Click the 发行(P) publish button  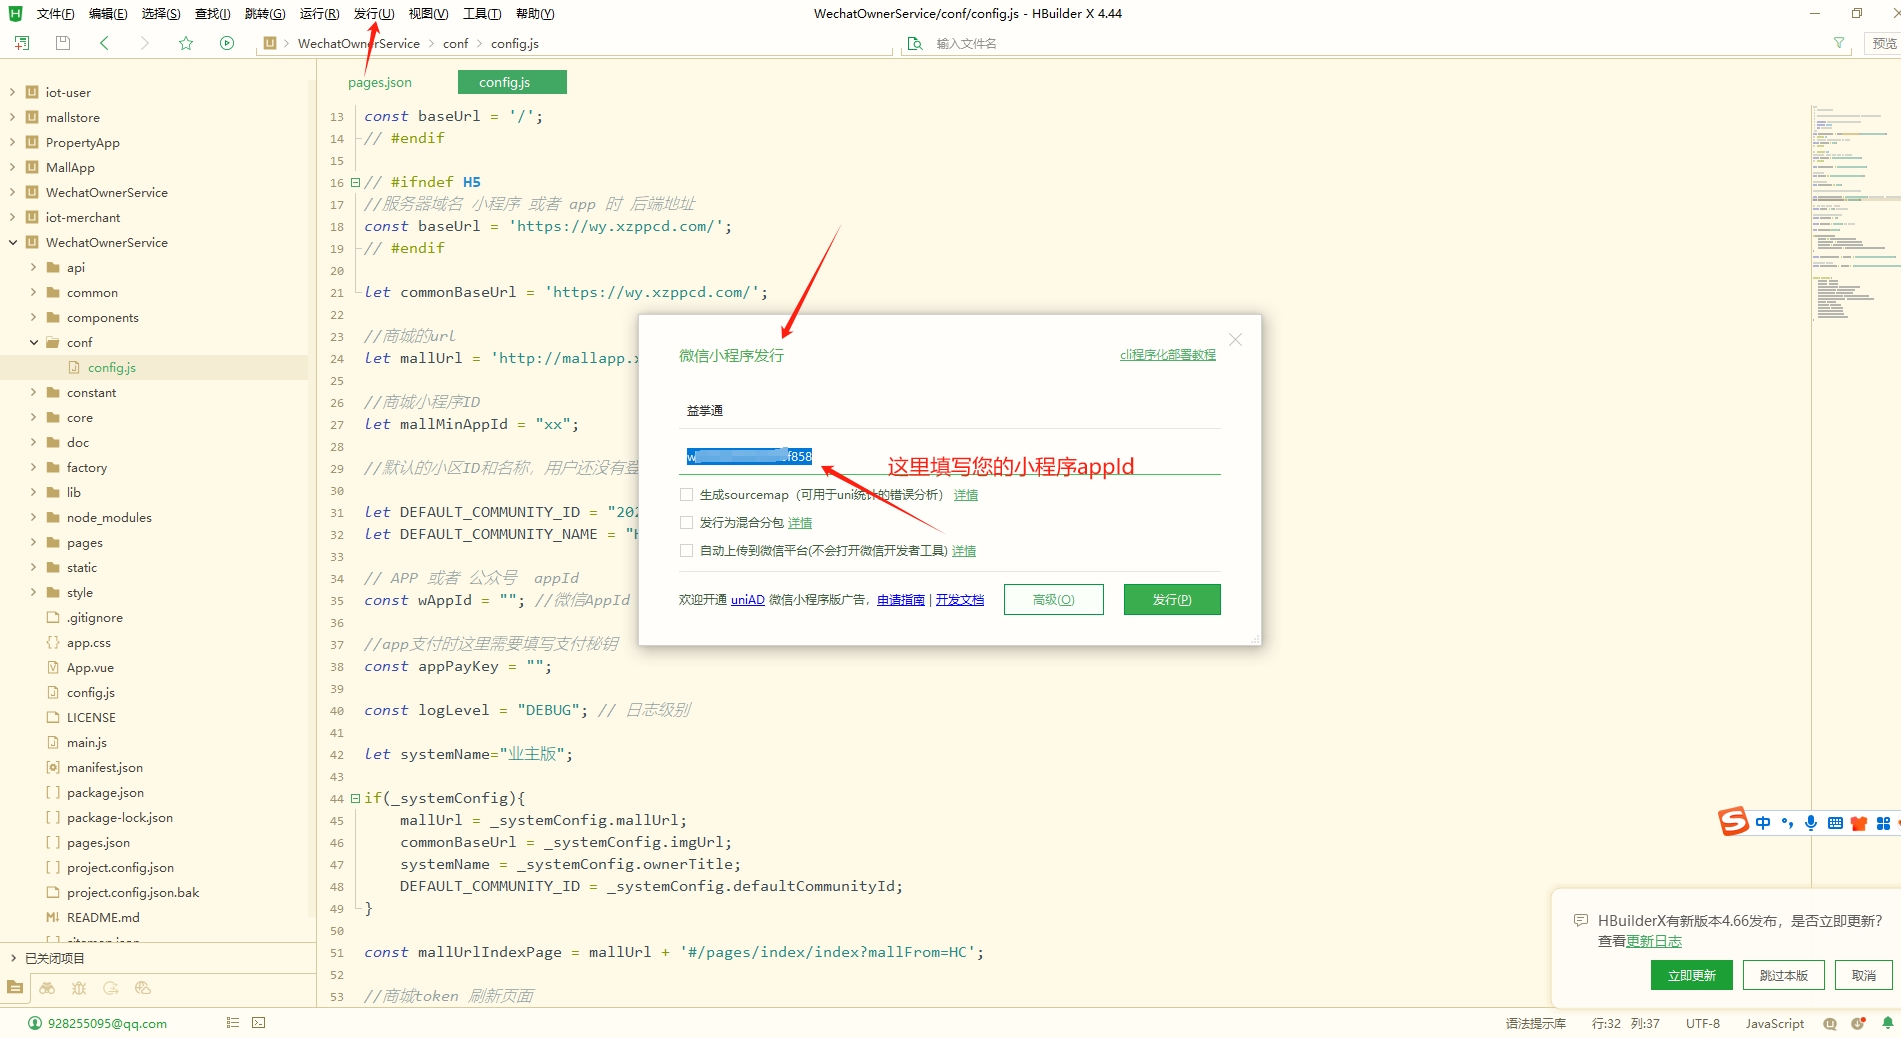1172,600
